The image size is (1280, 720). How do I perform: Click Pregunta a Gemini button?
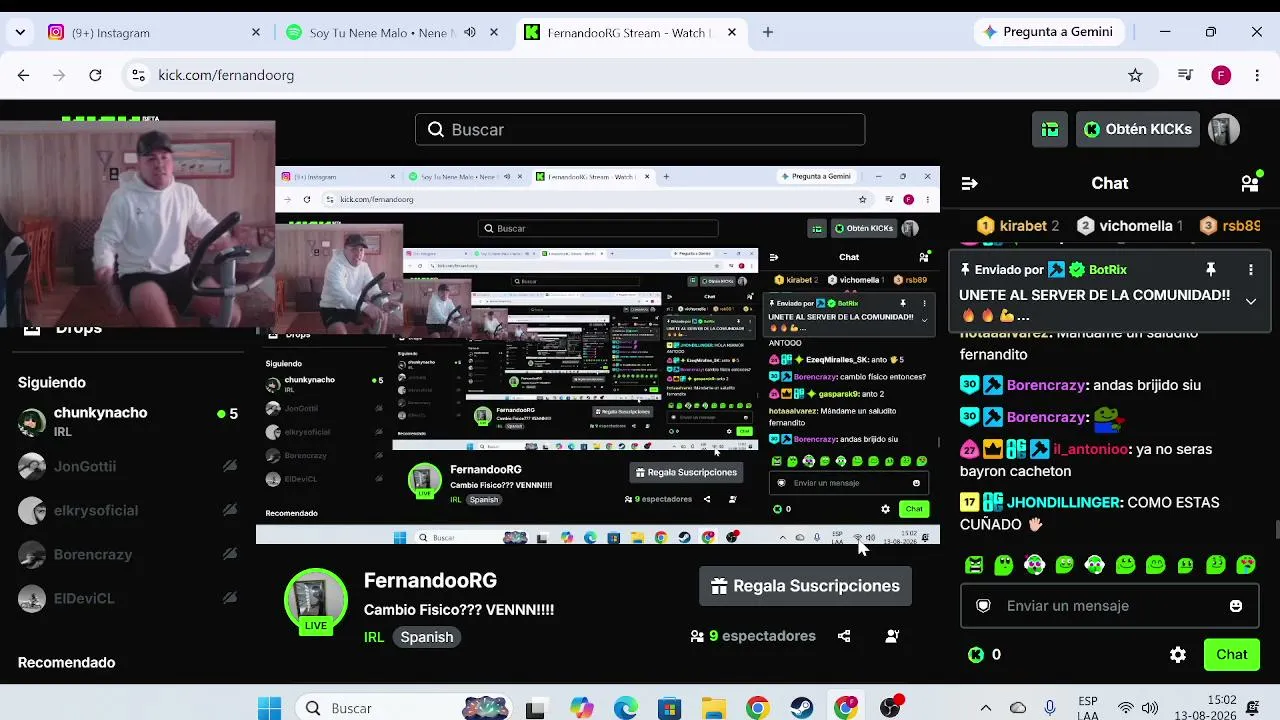[1049, 32]
